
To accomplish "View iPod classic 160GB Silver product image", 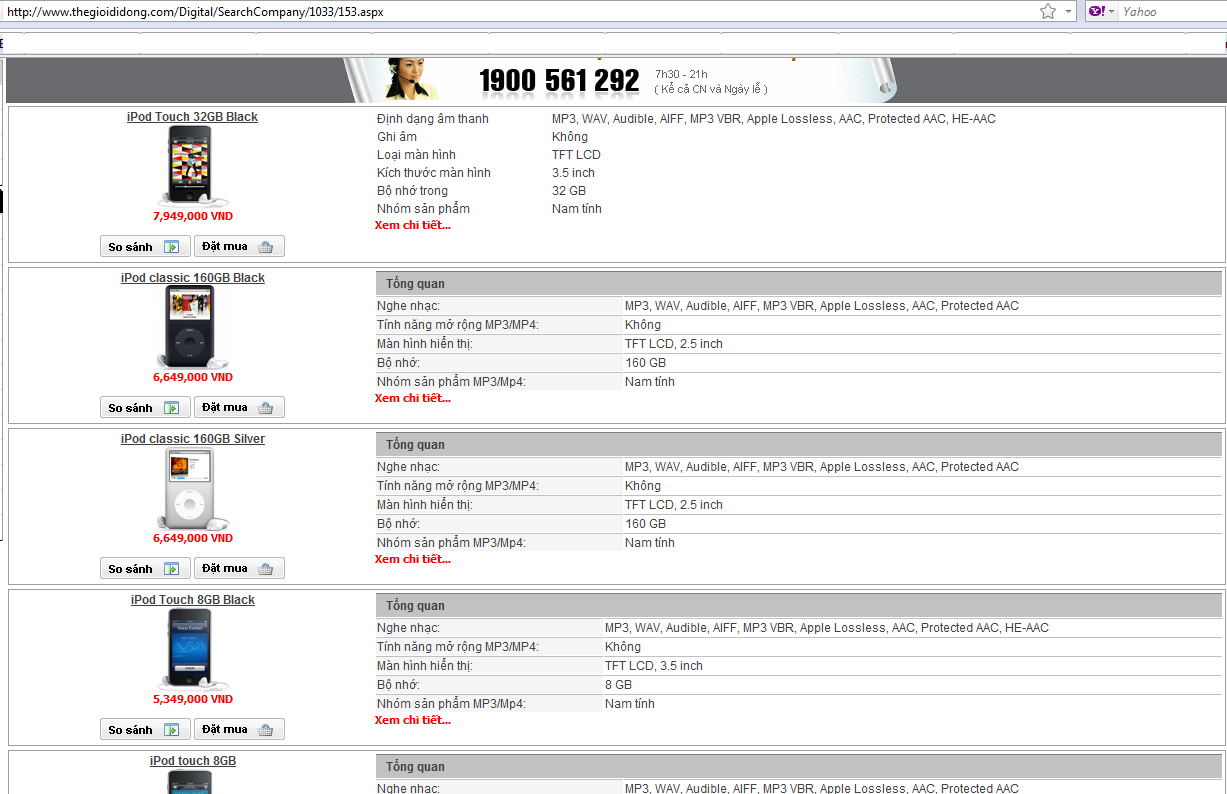I will click(x=192, y=488).
